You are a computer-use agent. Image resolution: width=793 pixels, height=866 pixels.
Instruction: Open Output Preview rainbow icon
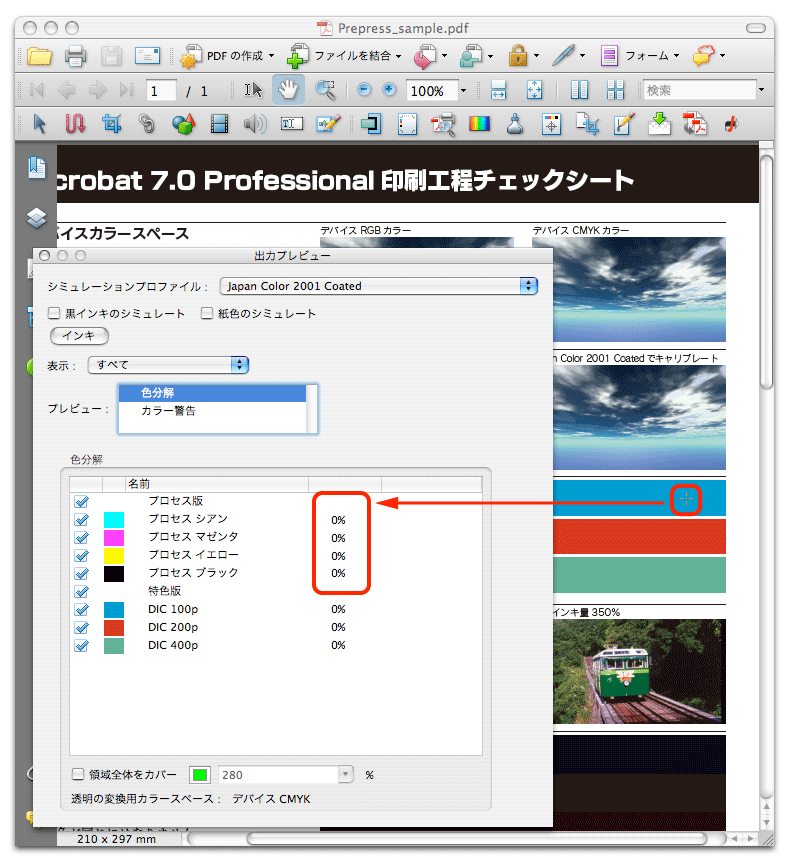coord(479,124)
